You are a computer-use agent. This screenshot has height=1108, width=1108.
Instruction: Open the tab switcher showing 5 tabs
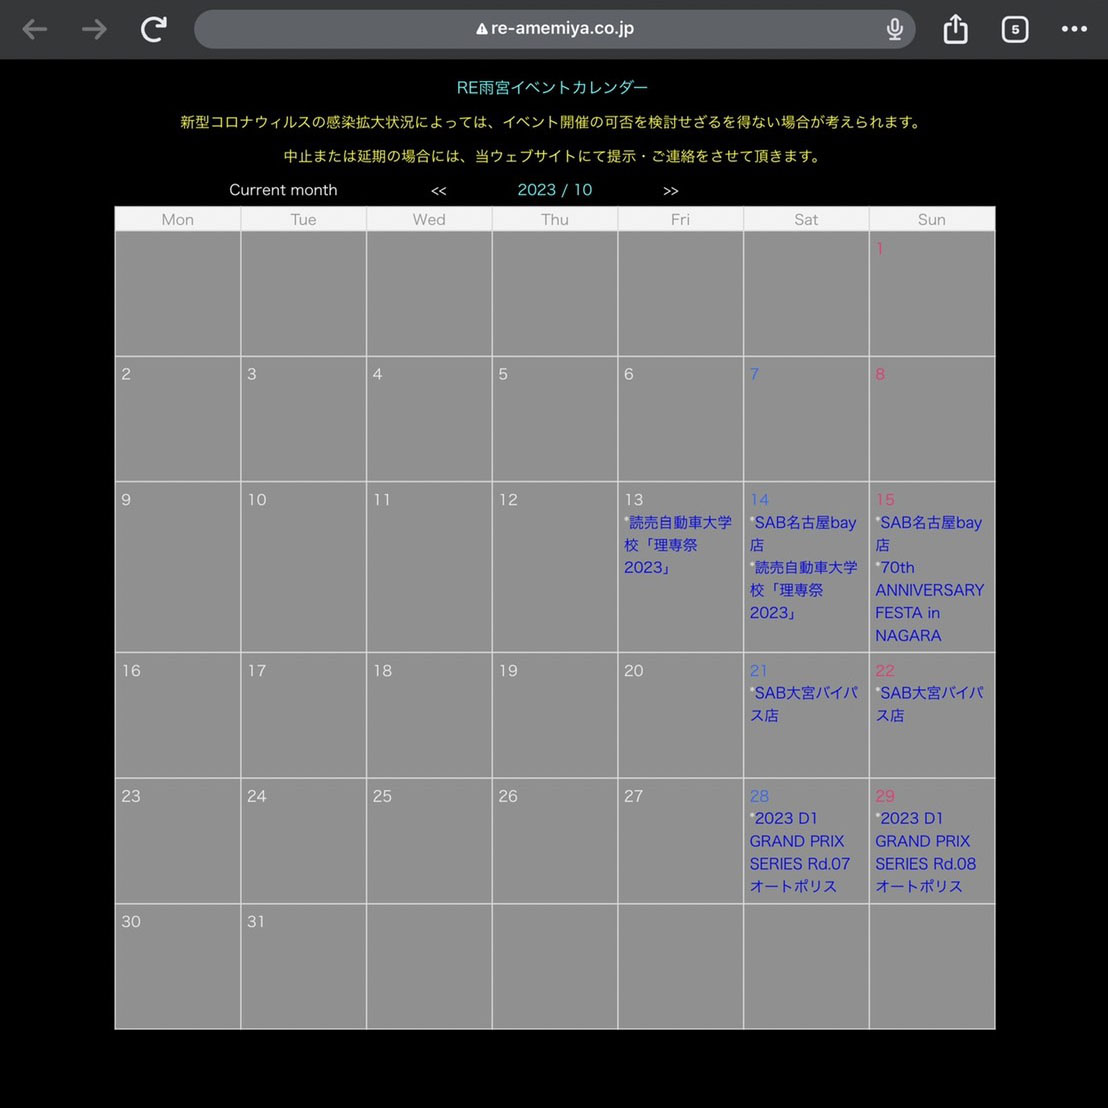(x=1015, y=29)
